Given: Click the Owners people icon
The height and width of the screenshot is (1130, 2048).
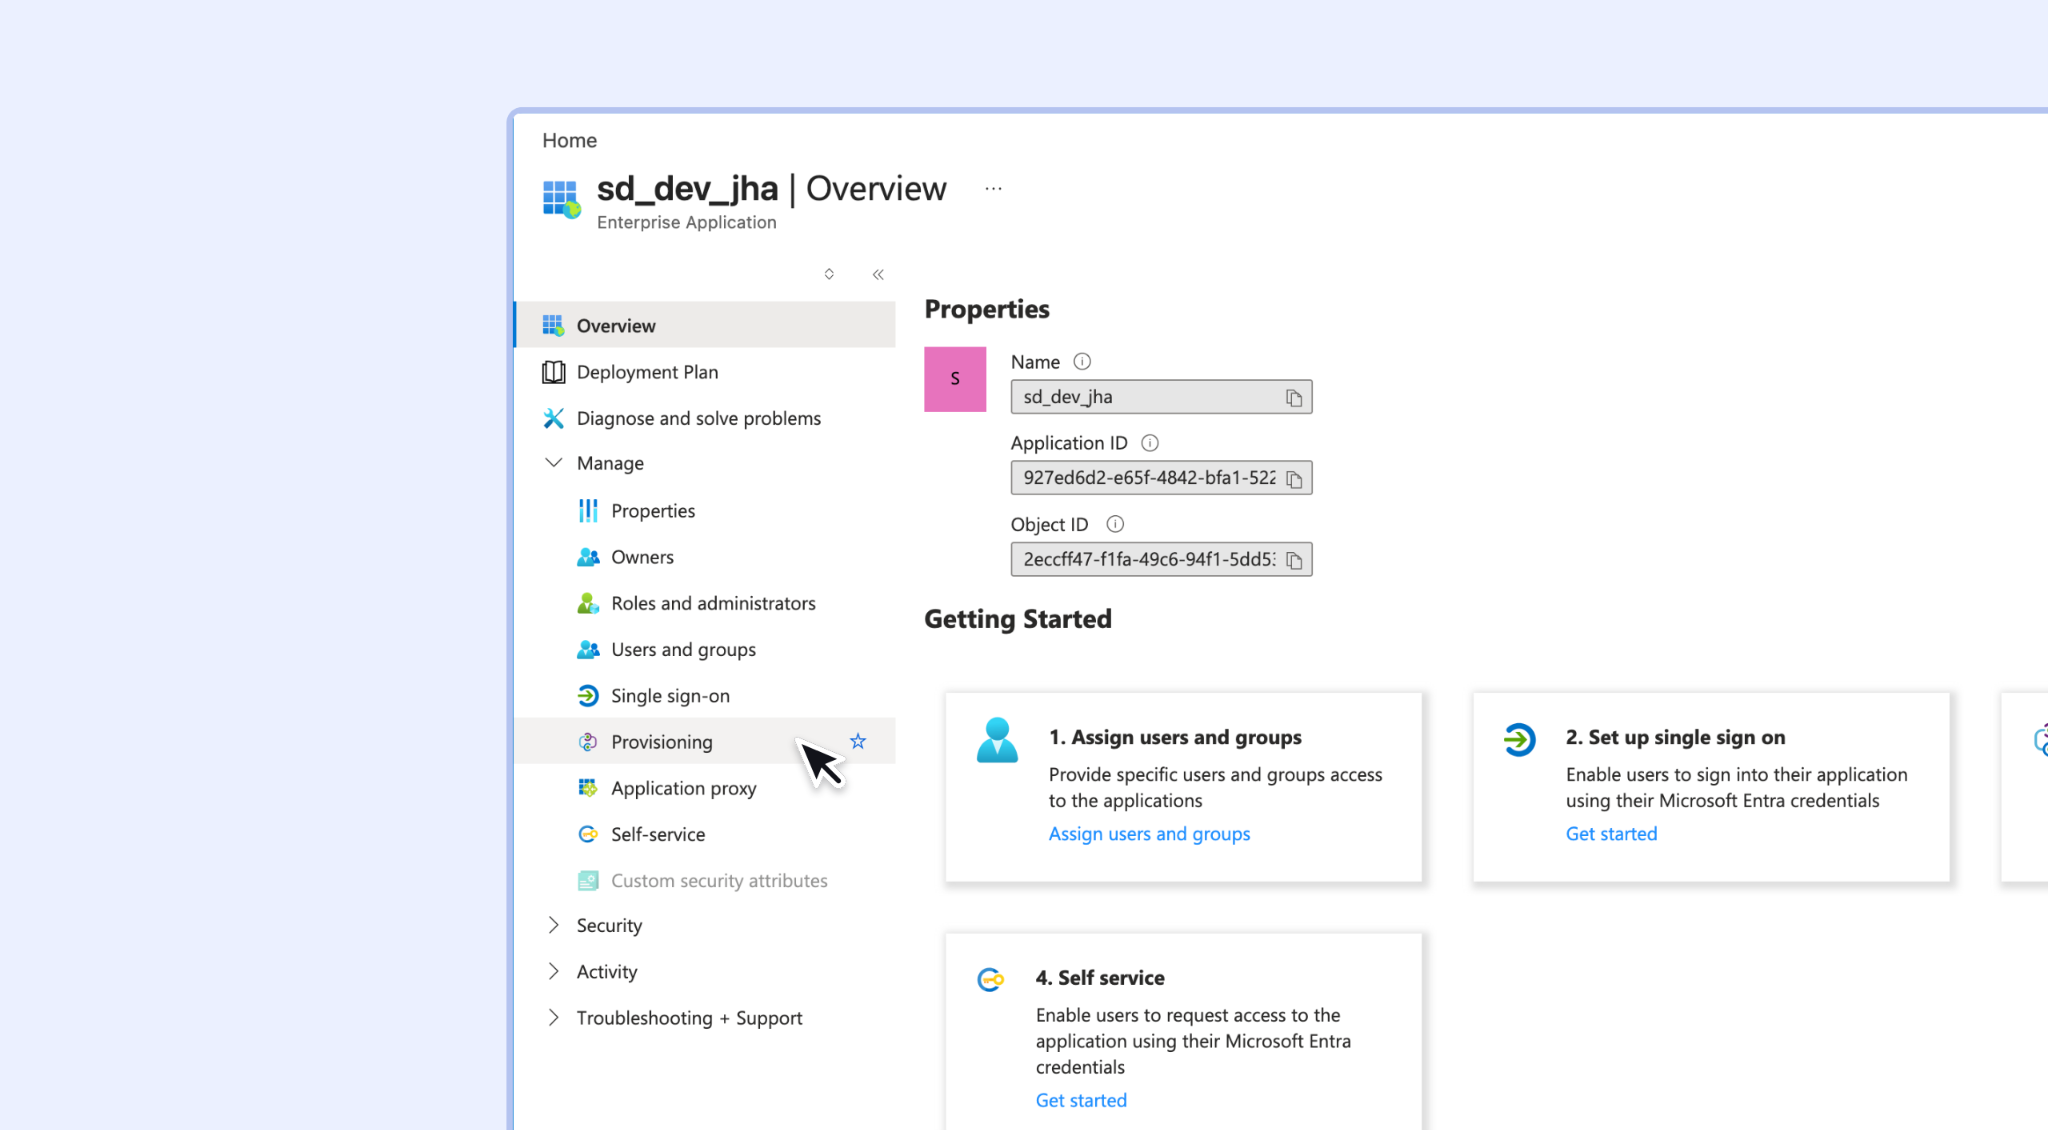Looking at the screenshot, I should coord(588,557).
